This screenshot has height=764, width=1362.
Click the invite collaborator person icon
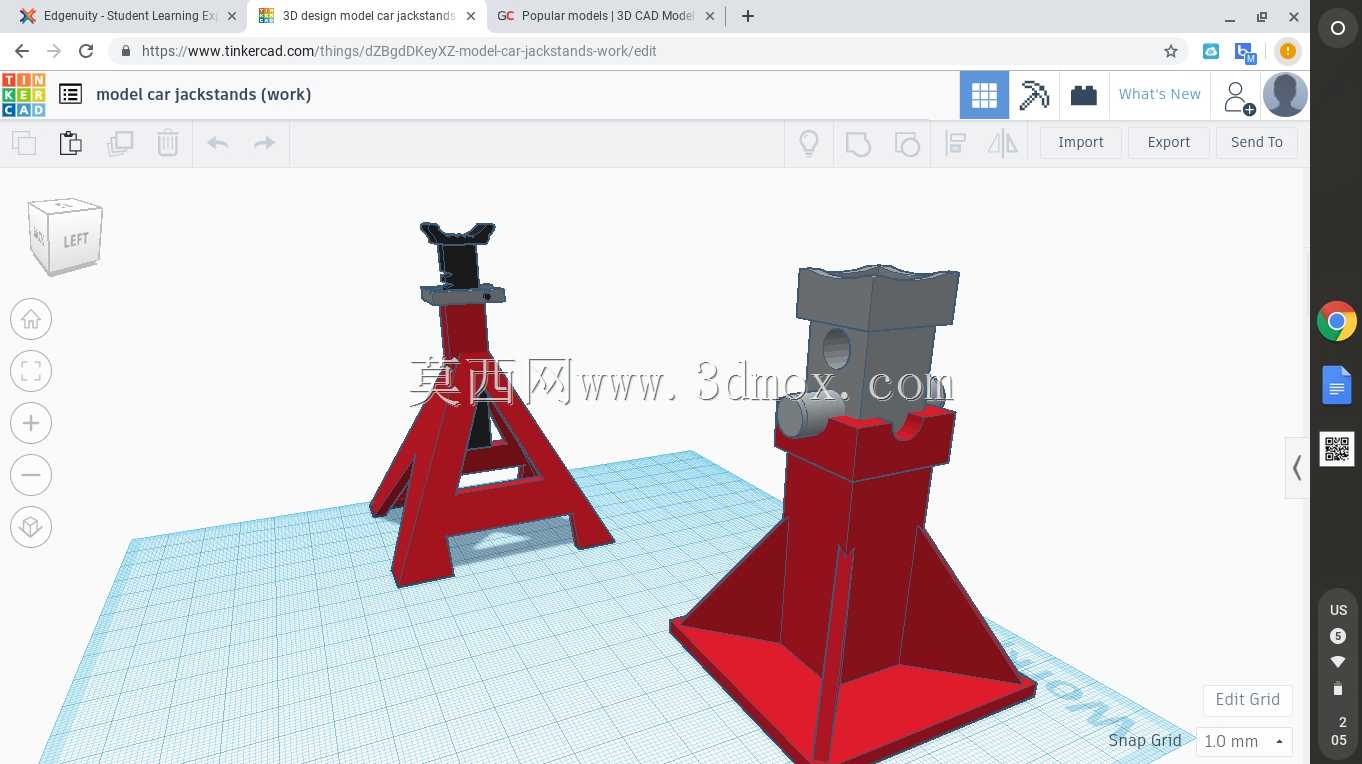[x=1238, y=97]
